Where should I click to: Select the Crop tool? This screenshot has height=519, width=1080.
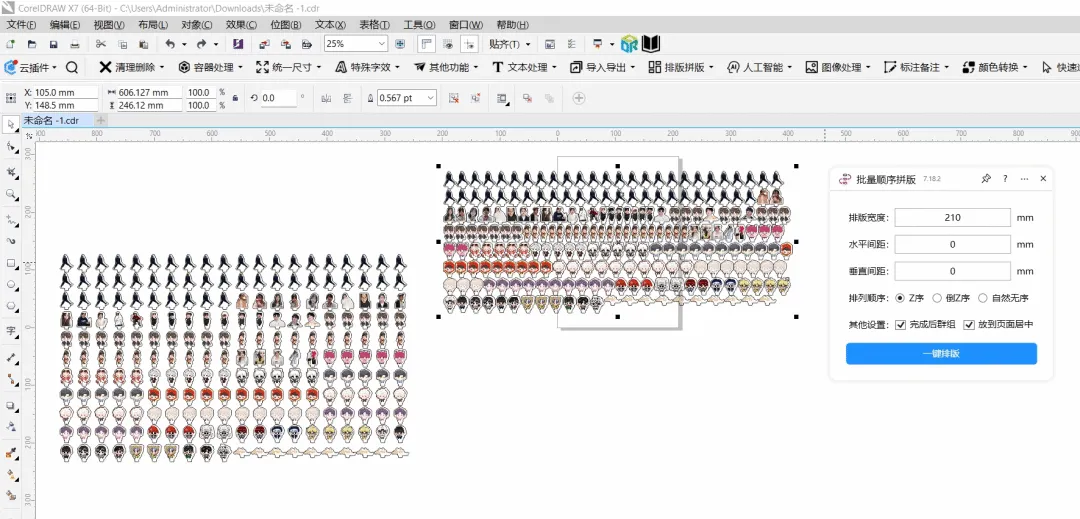[10, 171]
